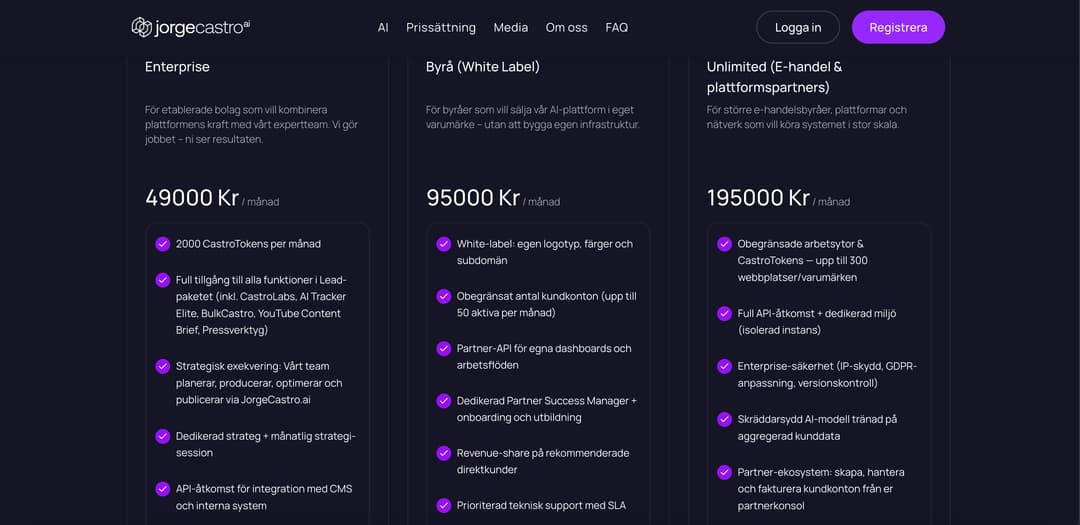This screenshot has width=1080, height=525.
Task: Click the checkmark beside Full API-åtkomst + dedikerad miljö
Action: [724, 313]
